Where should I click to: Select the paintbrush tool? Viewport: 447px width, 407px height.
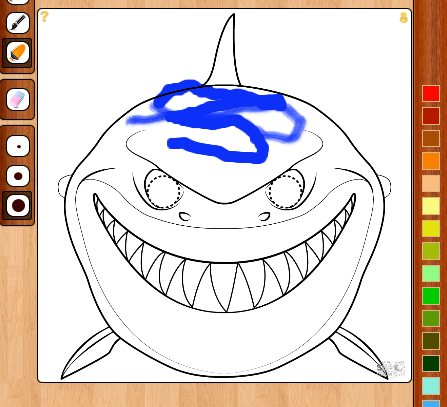18,23
